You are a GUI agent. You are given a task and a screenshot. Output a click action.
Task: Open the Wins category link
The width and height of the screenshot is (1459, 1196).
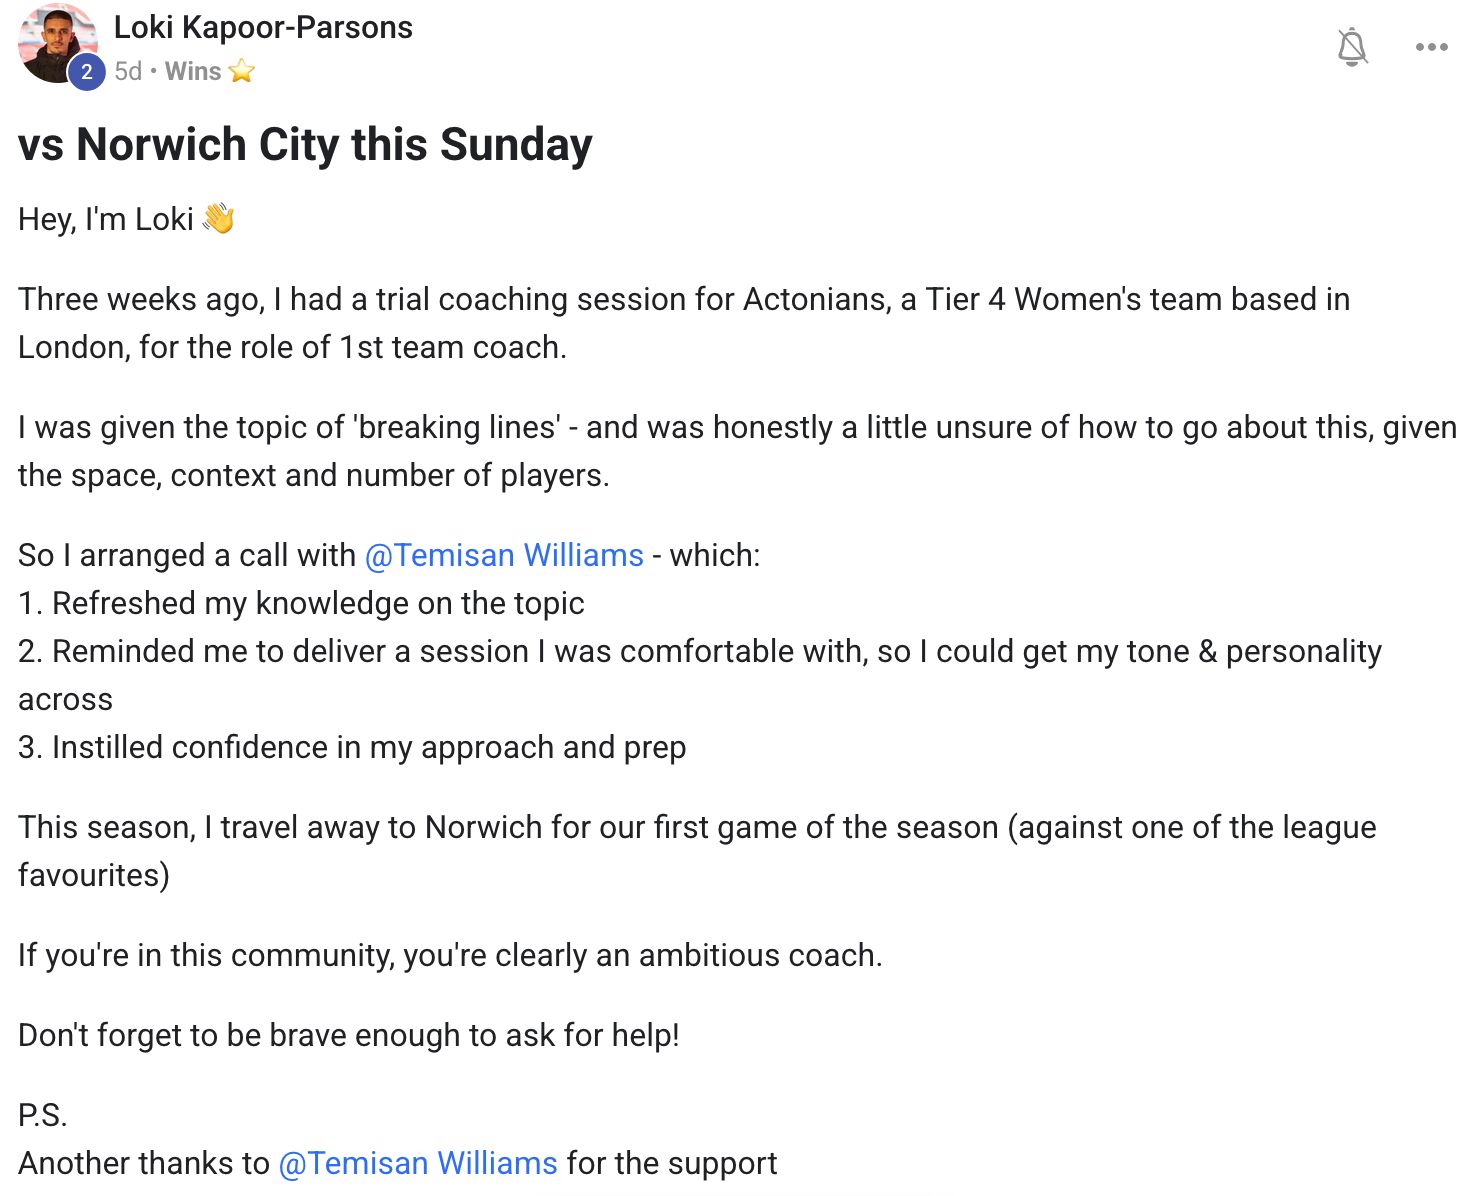point(193,71)
